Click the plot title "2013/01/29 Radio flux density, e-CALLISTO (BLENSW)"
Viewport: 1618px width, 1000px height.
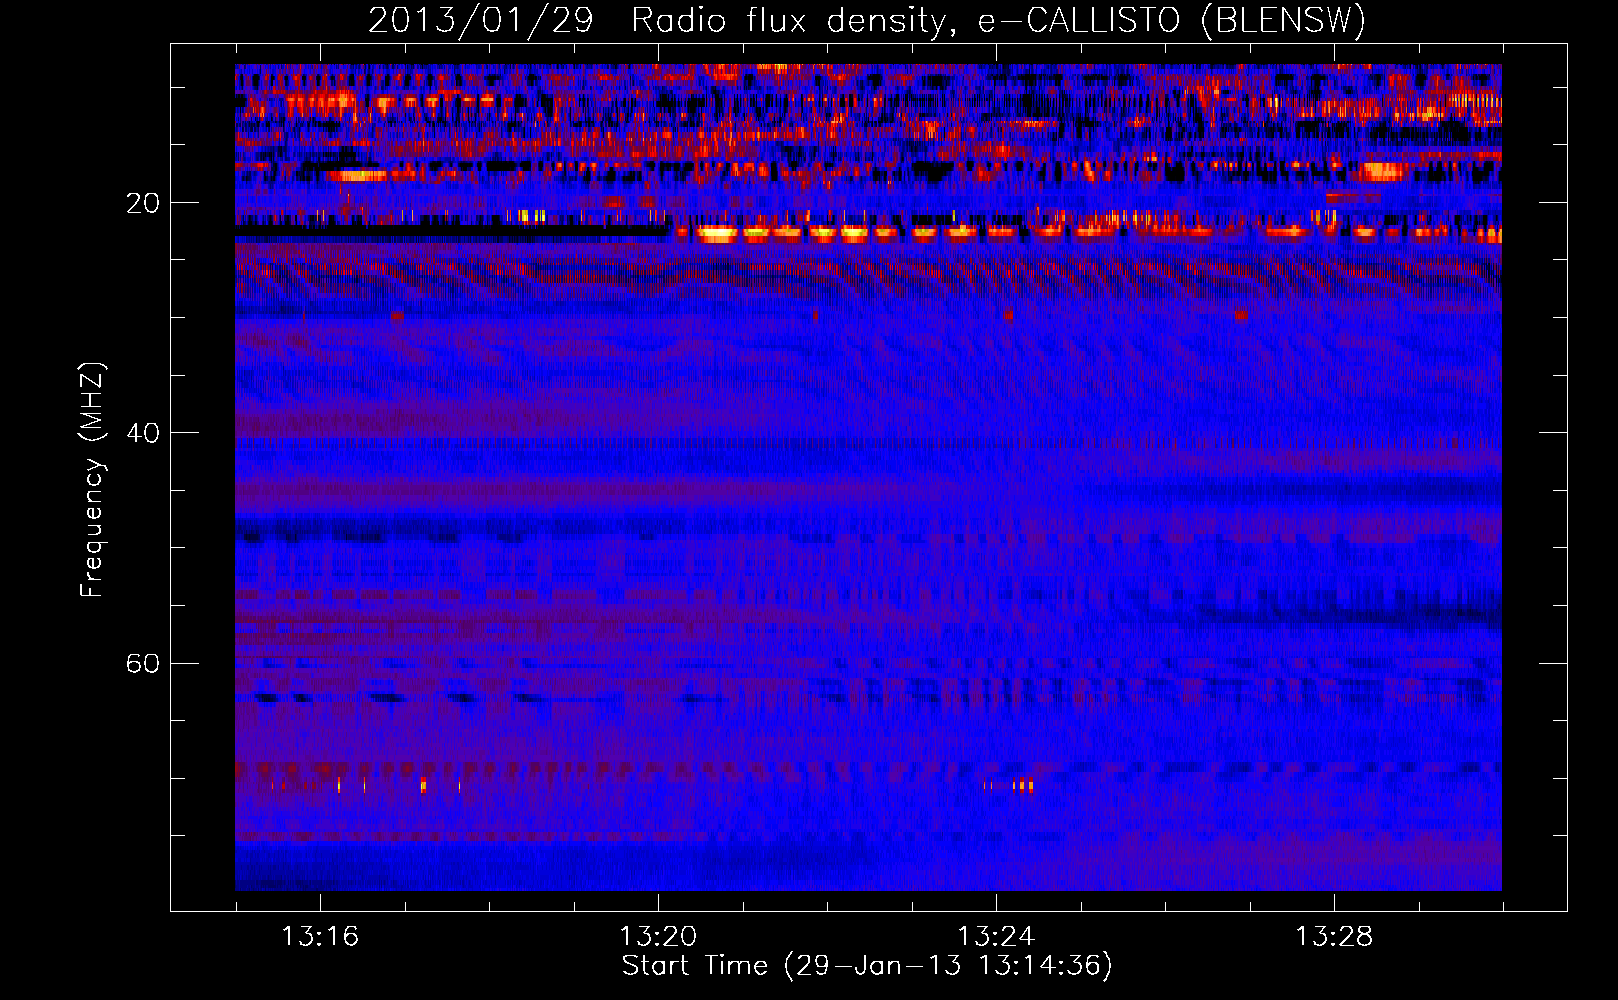click(x=867, y=21)
